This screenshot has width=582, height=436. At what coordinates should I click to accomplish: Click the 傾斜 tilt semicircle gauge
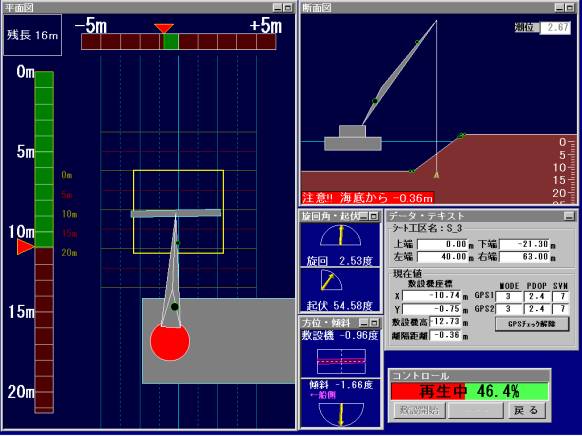click(341, 414)
